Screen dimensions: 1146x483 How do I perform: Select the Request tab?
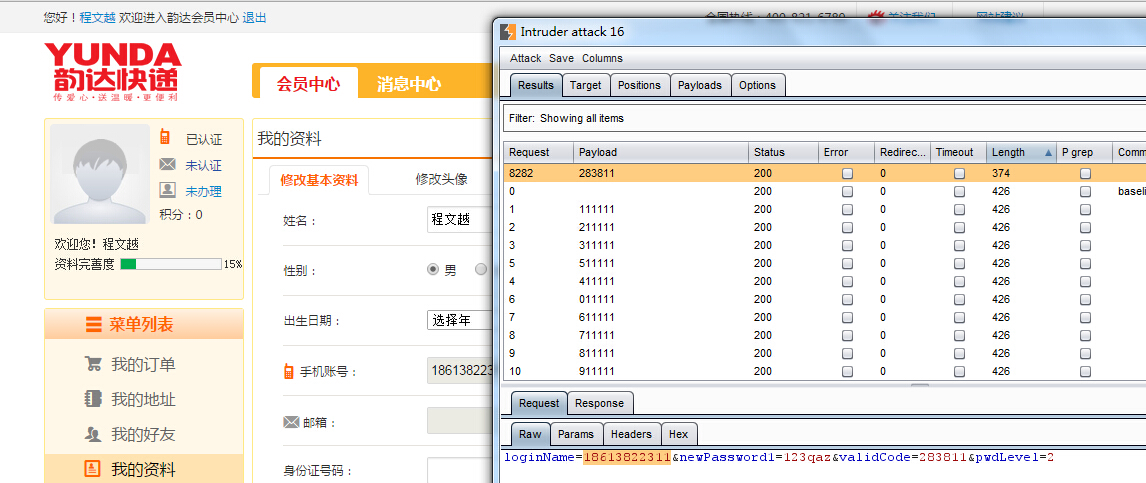[539, 403]
